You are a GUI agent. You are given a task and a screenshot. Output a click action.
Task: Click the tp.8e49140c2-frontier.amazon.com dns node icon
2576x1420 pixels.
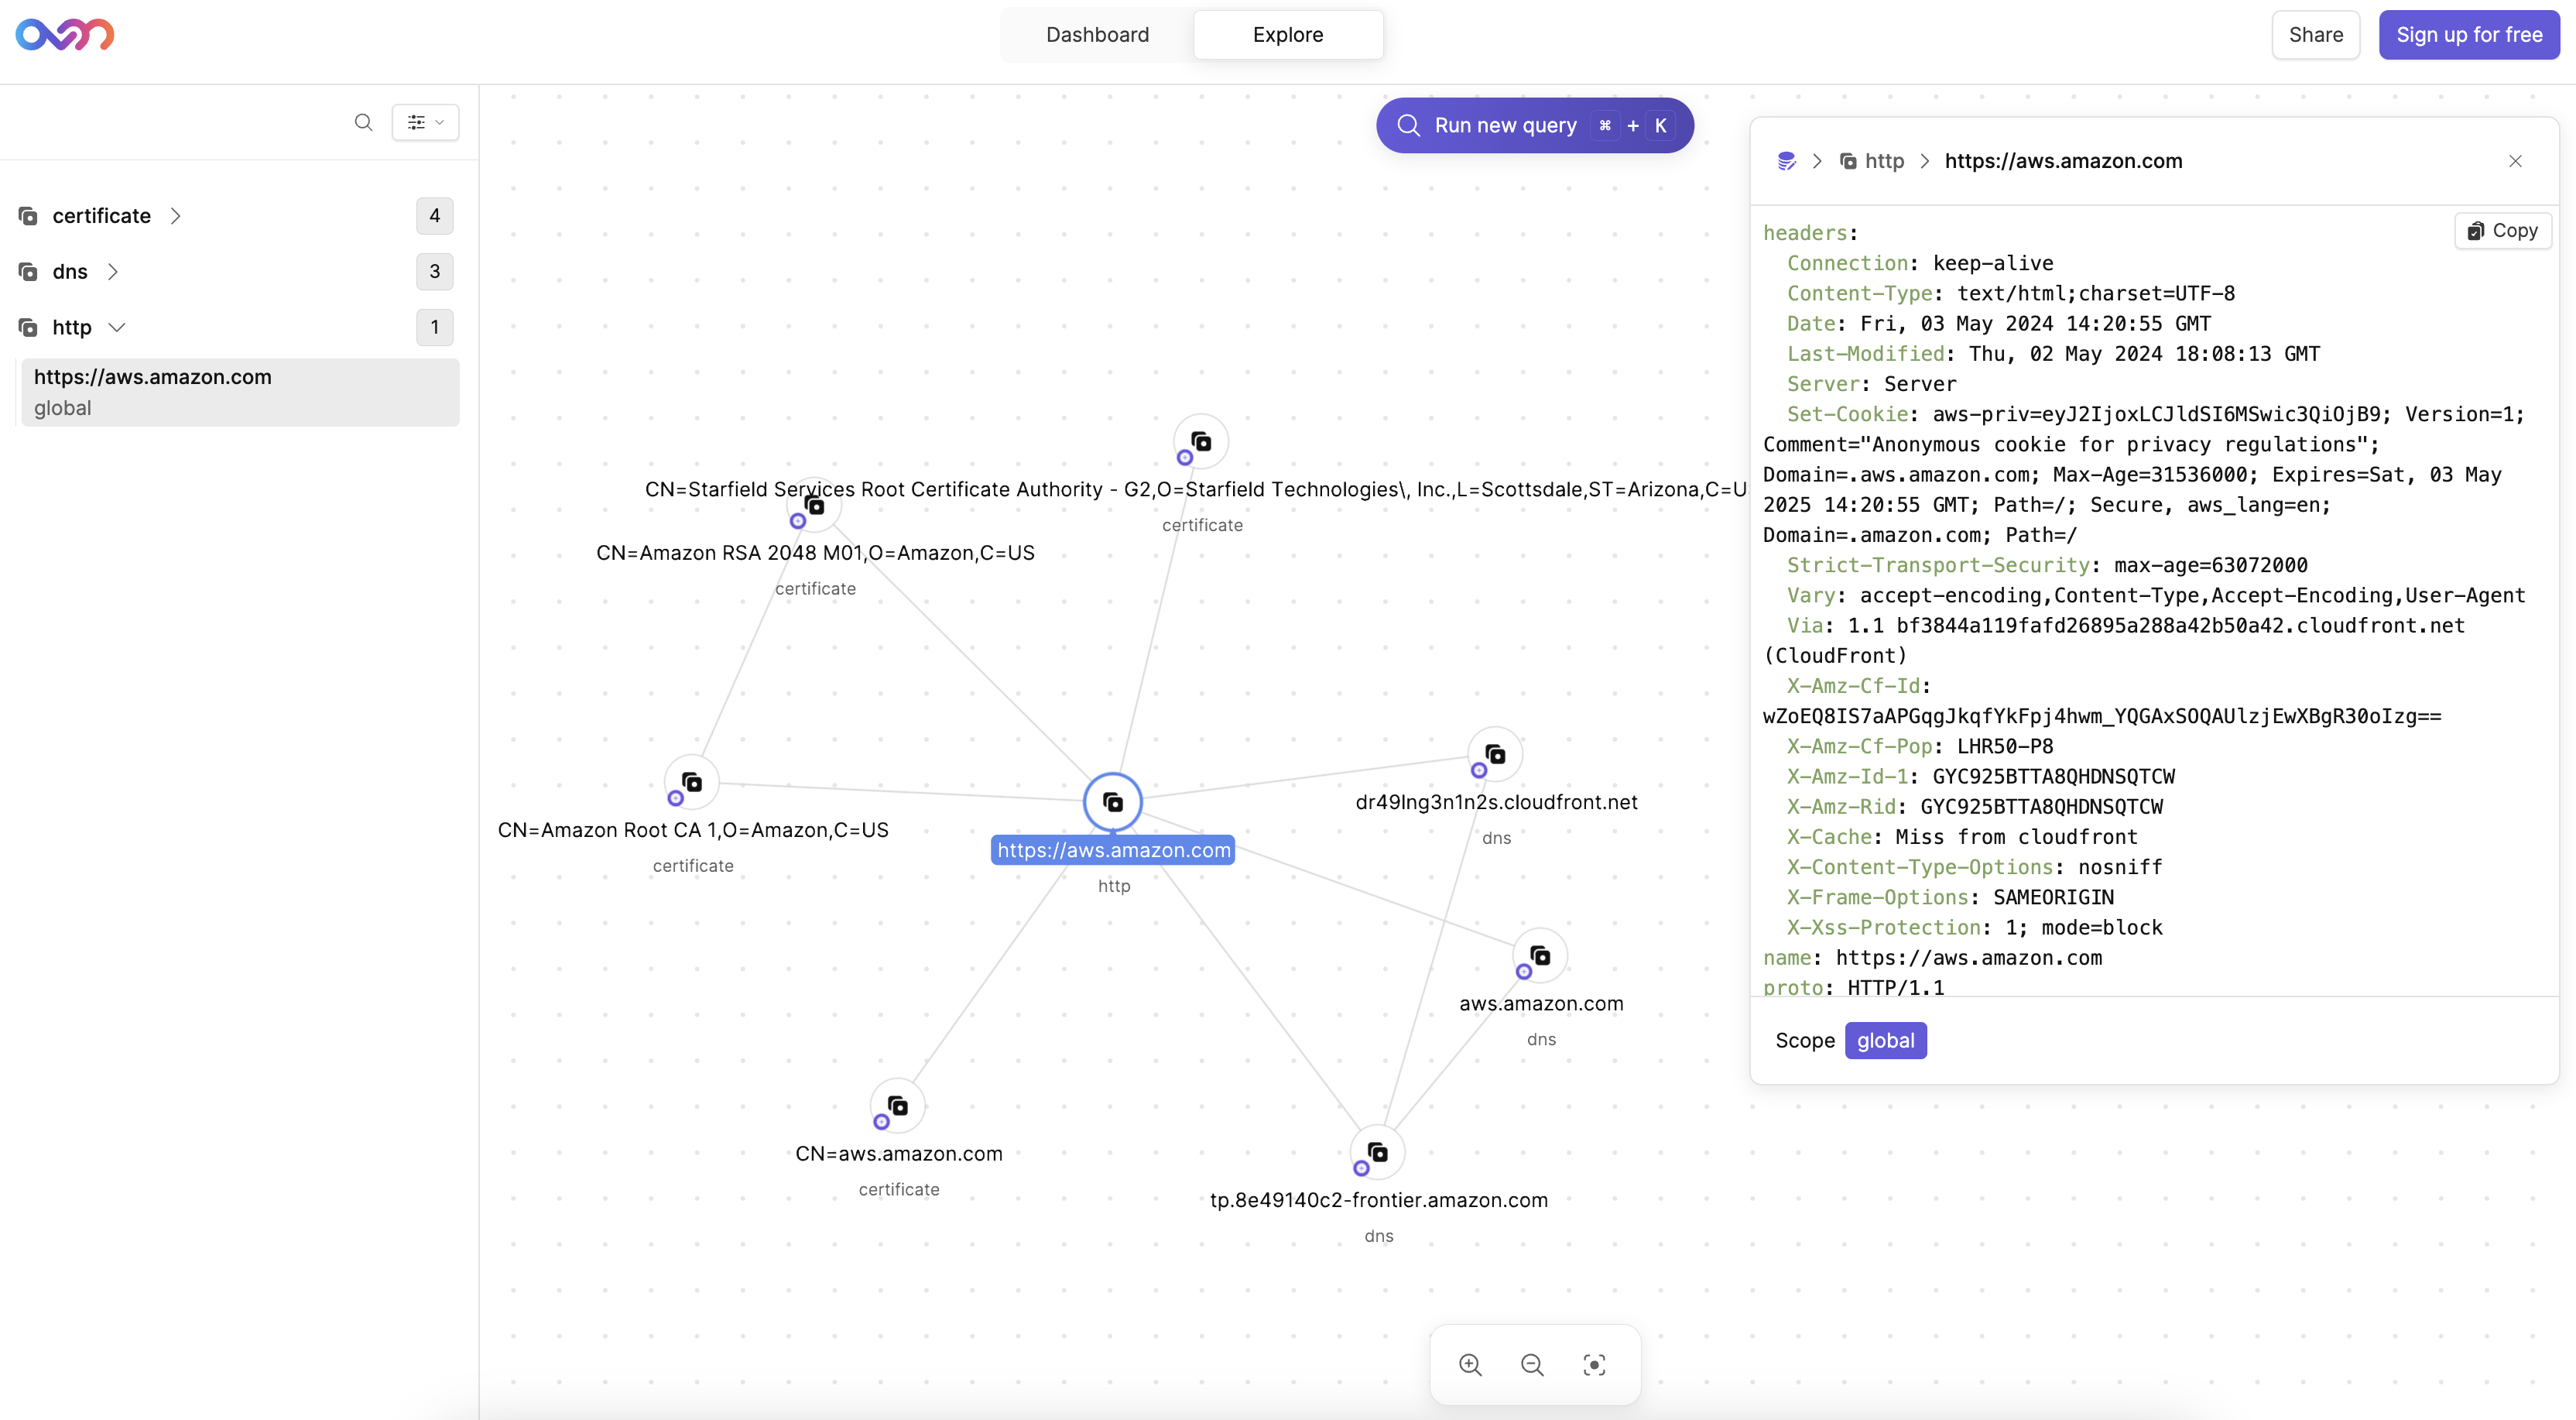pos(1377,1152)
